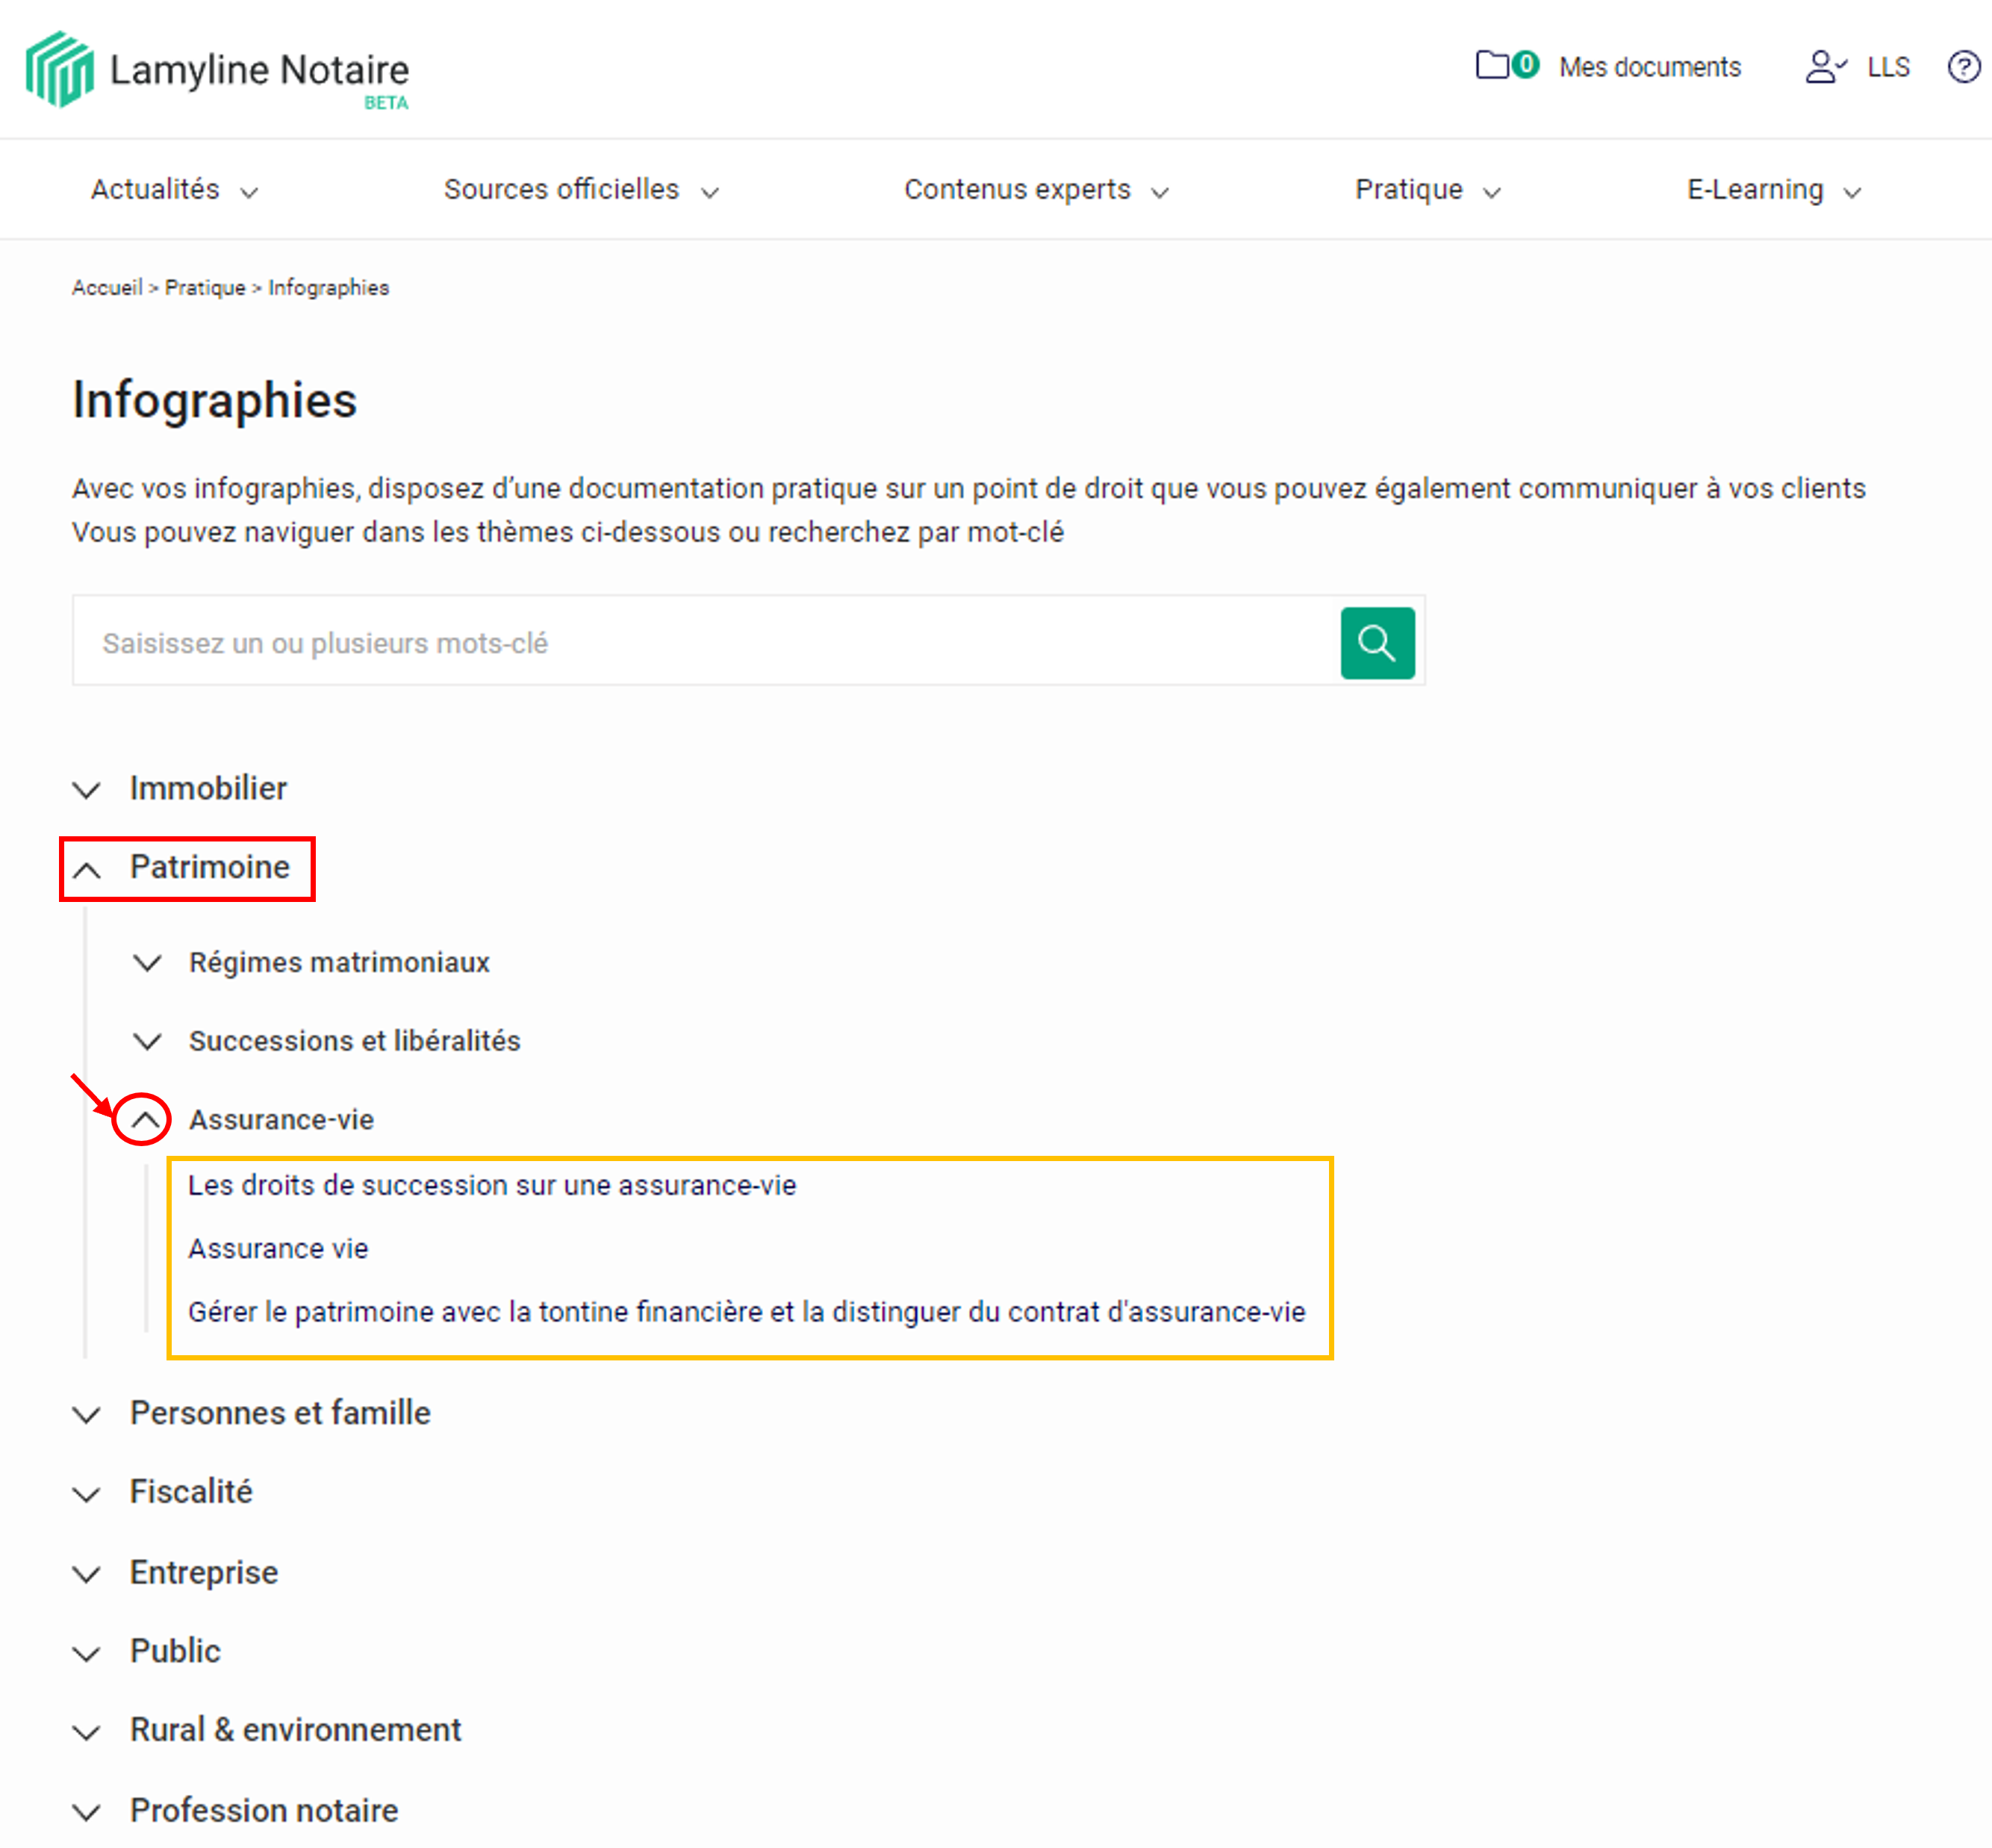Open the Actualités menu
The width and height of the screenshot is (1992, 1848).
(174, 190)
